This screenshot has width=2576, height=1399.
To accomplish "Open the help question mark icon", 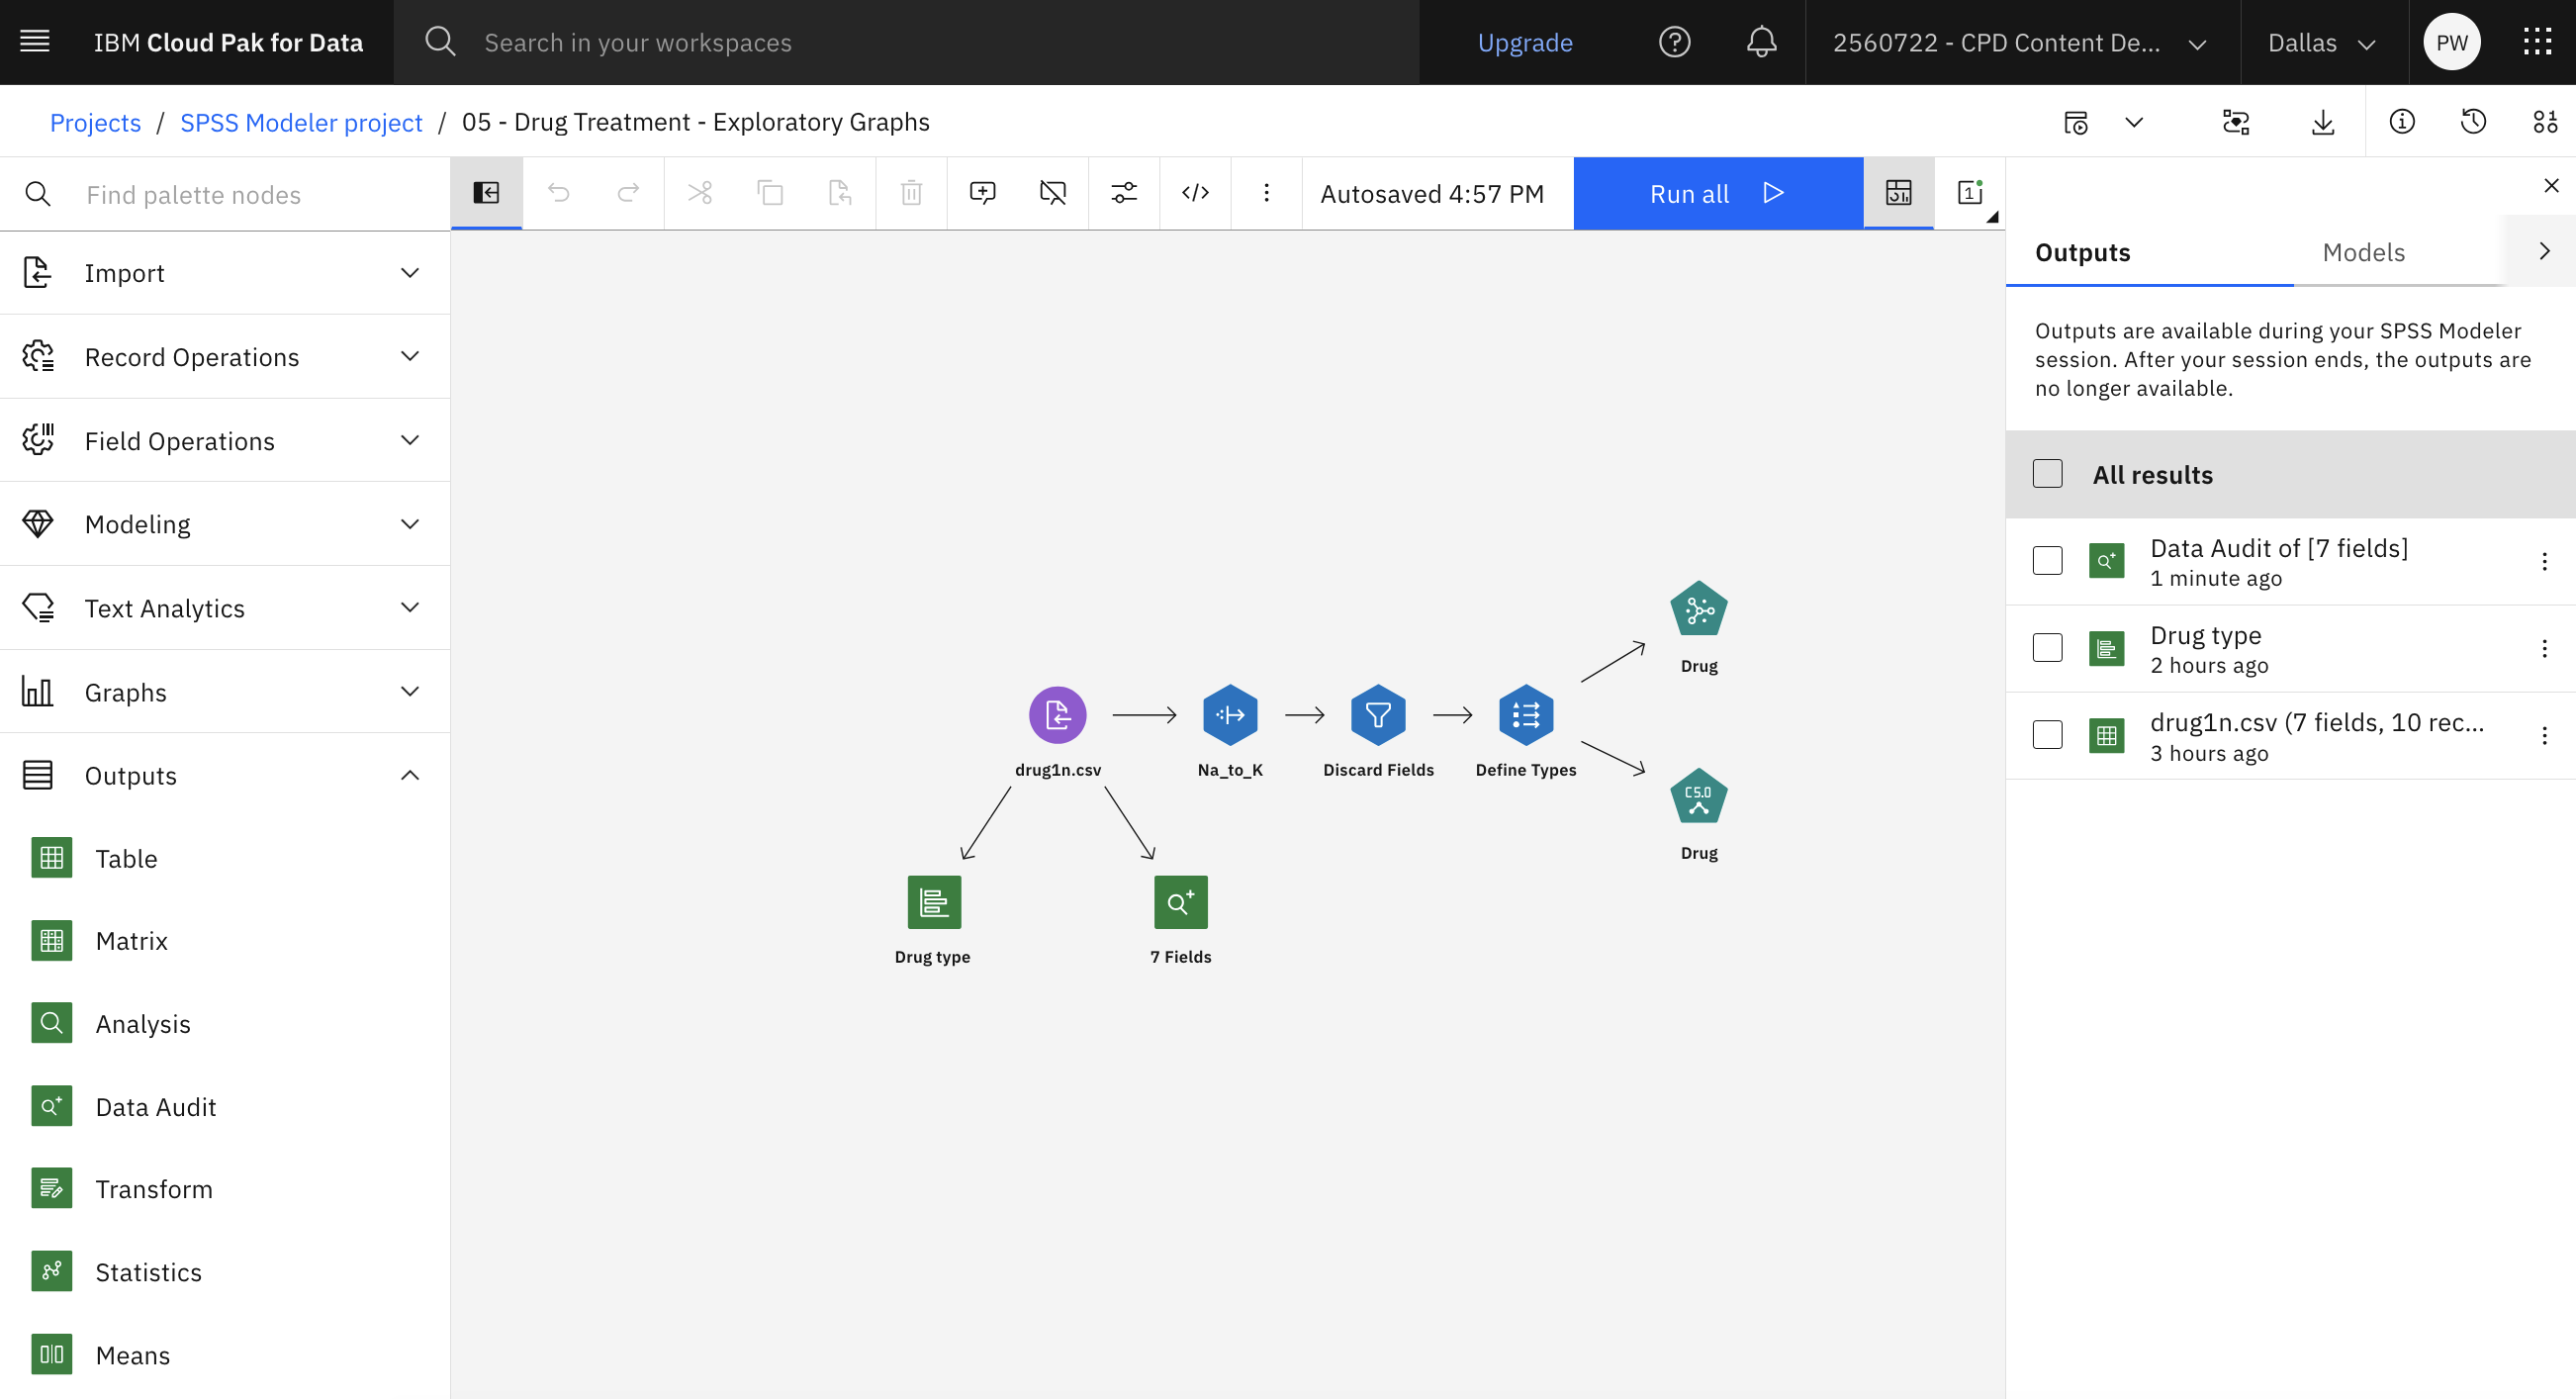I will point(1674,42).
